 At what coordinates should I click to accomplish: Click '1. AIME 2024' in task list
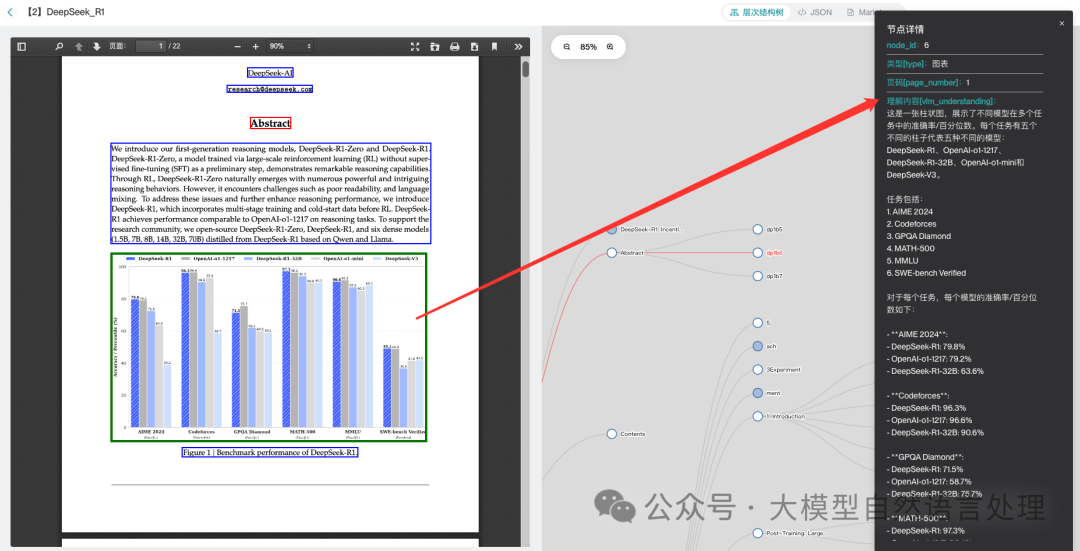910,211
